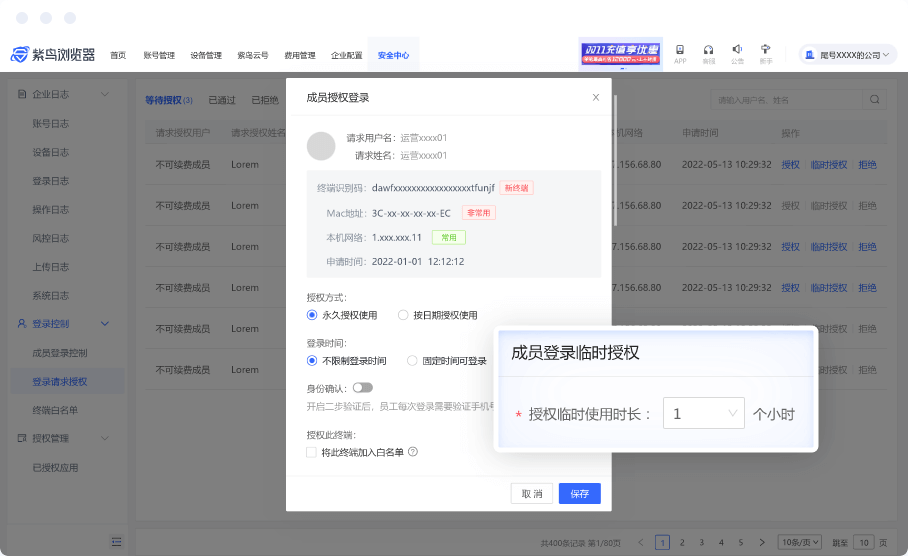Open 账号日志 in the sidebar
908x556 pixels.
50,123
